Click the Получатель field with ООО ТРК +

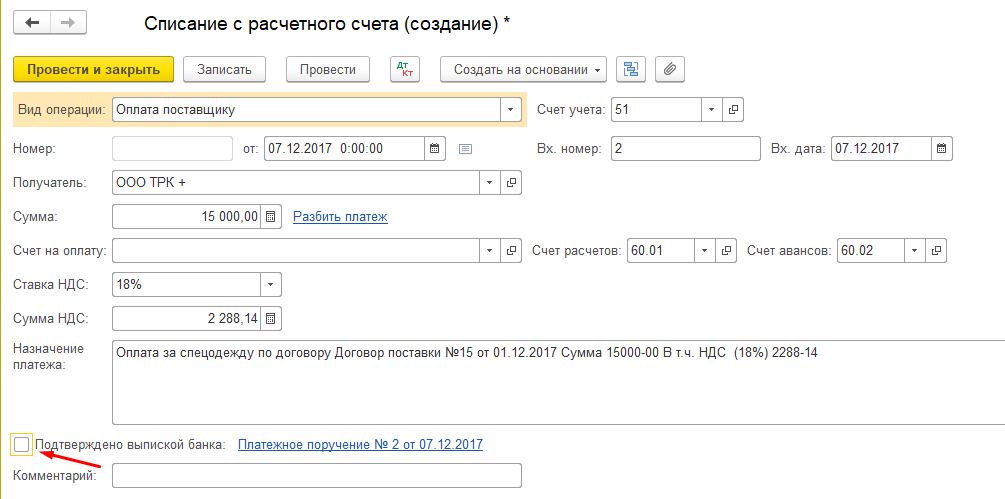coord(295,183)
